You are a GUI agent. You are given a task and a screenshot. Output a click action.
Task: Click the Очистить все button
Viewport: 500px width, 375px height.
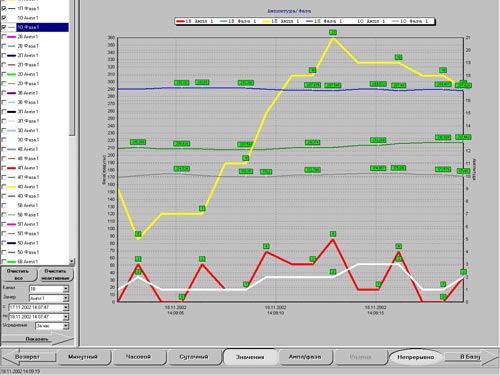19,274
